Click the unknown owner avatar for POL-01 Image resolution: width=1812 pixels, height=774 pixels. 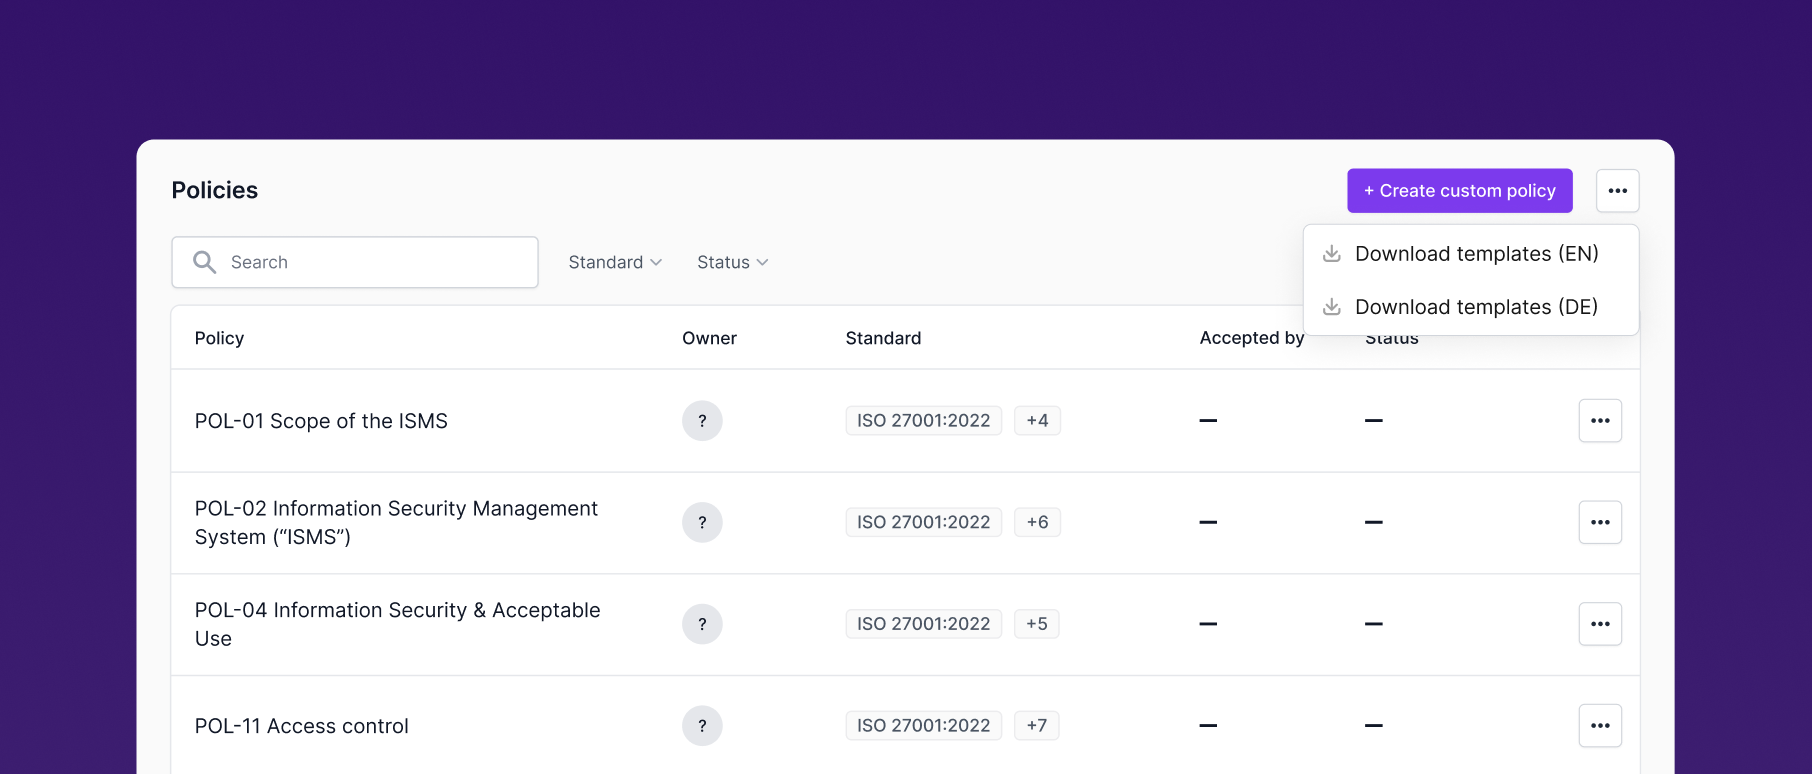[702, 421]
